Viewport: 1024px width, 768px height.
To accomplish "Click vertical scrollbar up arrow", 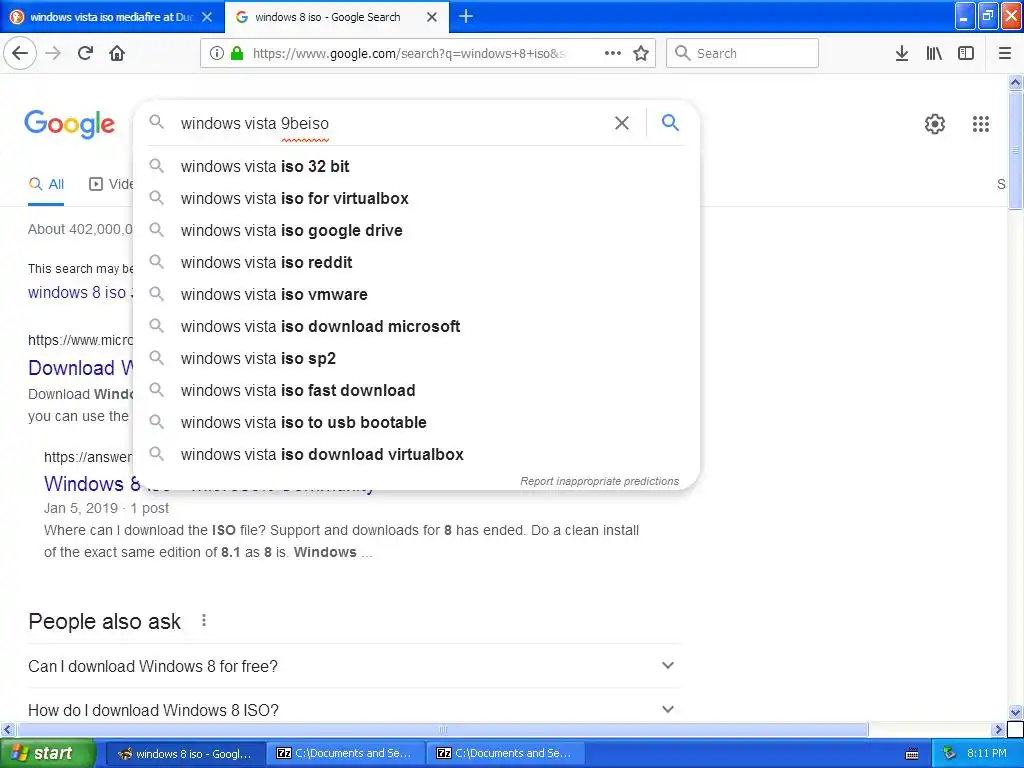I will coord(1016,82).
